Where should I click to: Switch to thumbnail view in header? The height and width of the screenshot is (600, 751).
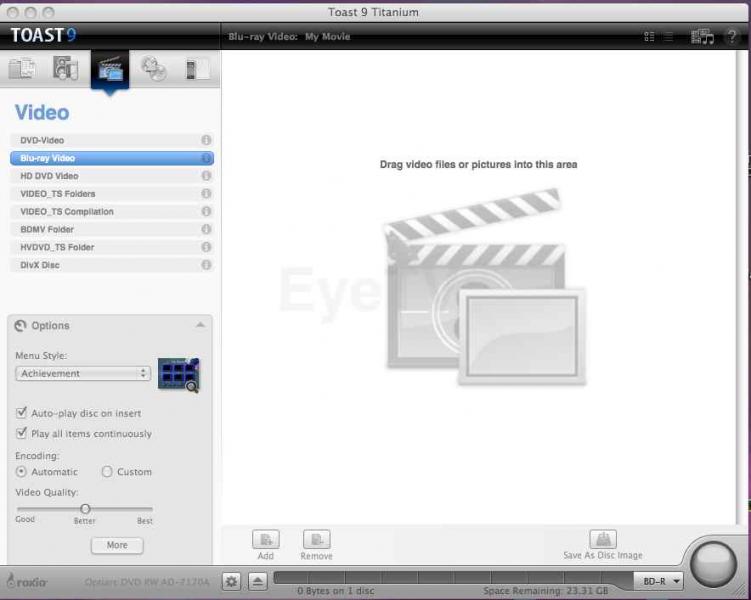(x=649, y=37)
